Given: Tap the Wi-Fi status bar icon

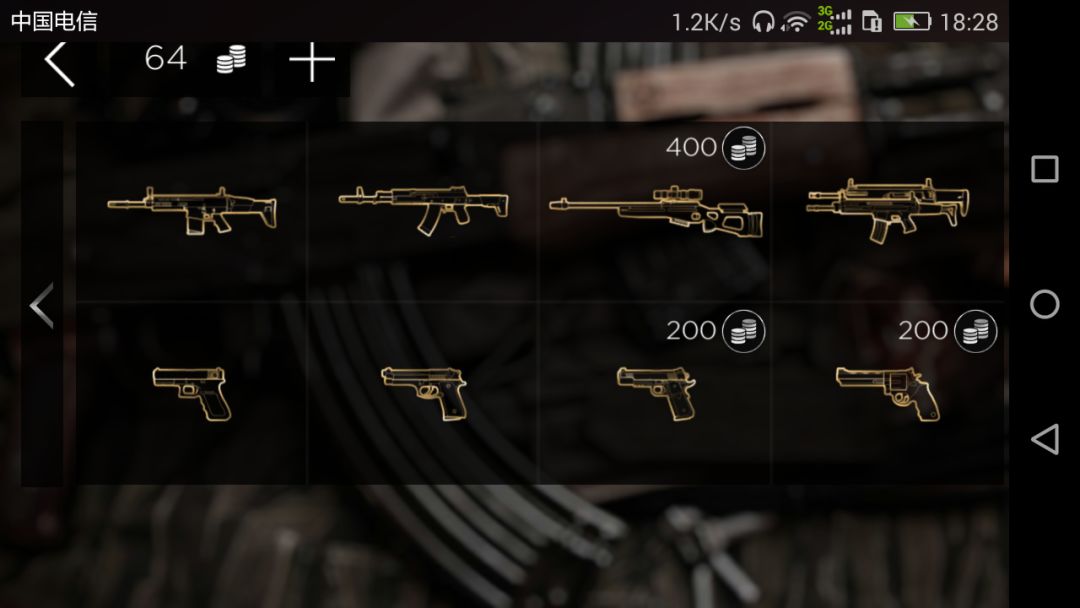Looking at the screenshot, I should coord(795,22).
